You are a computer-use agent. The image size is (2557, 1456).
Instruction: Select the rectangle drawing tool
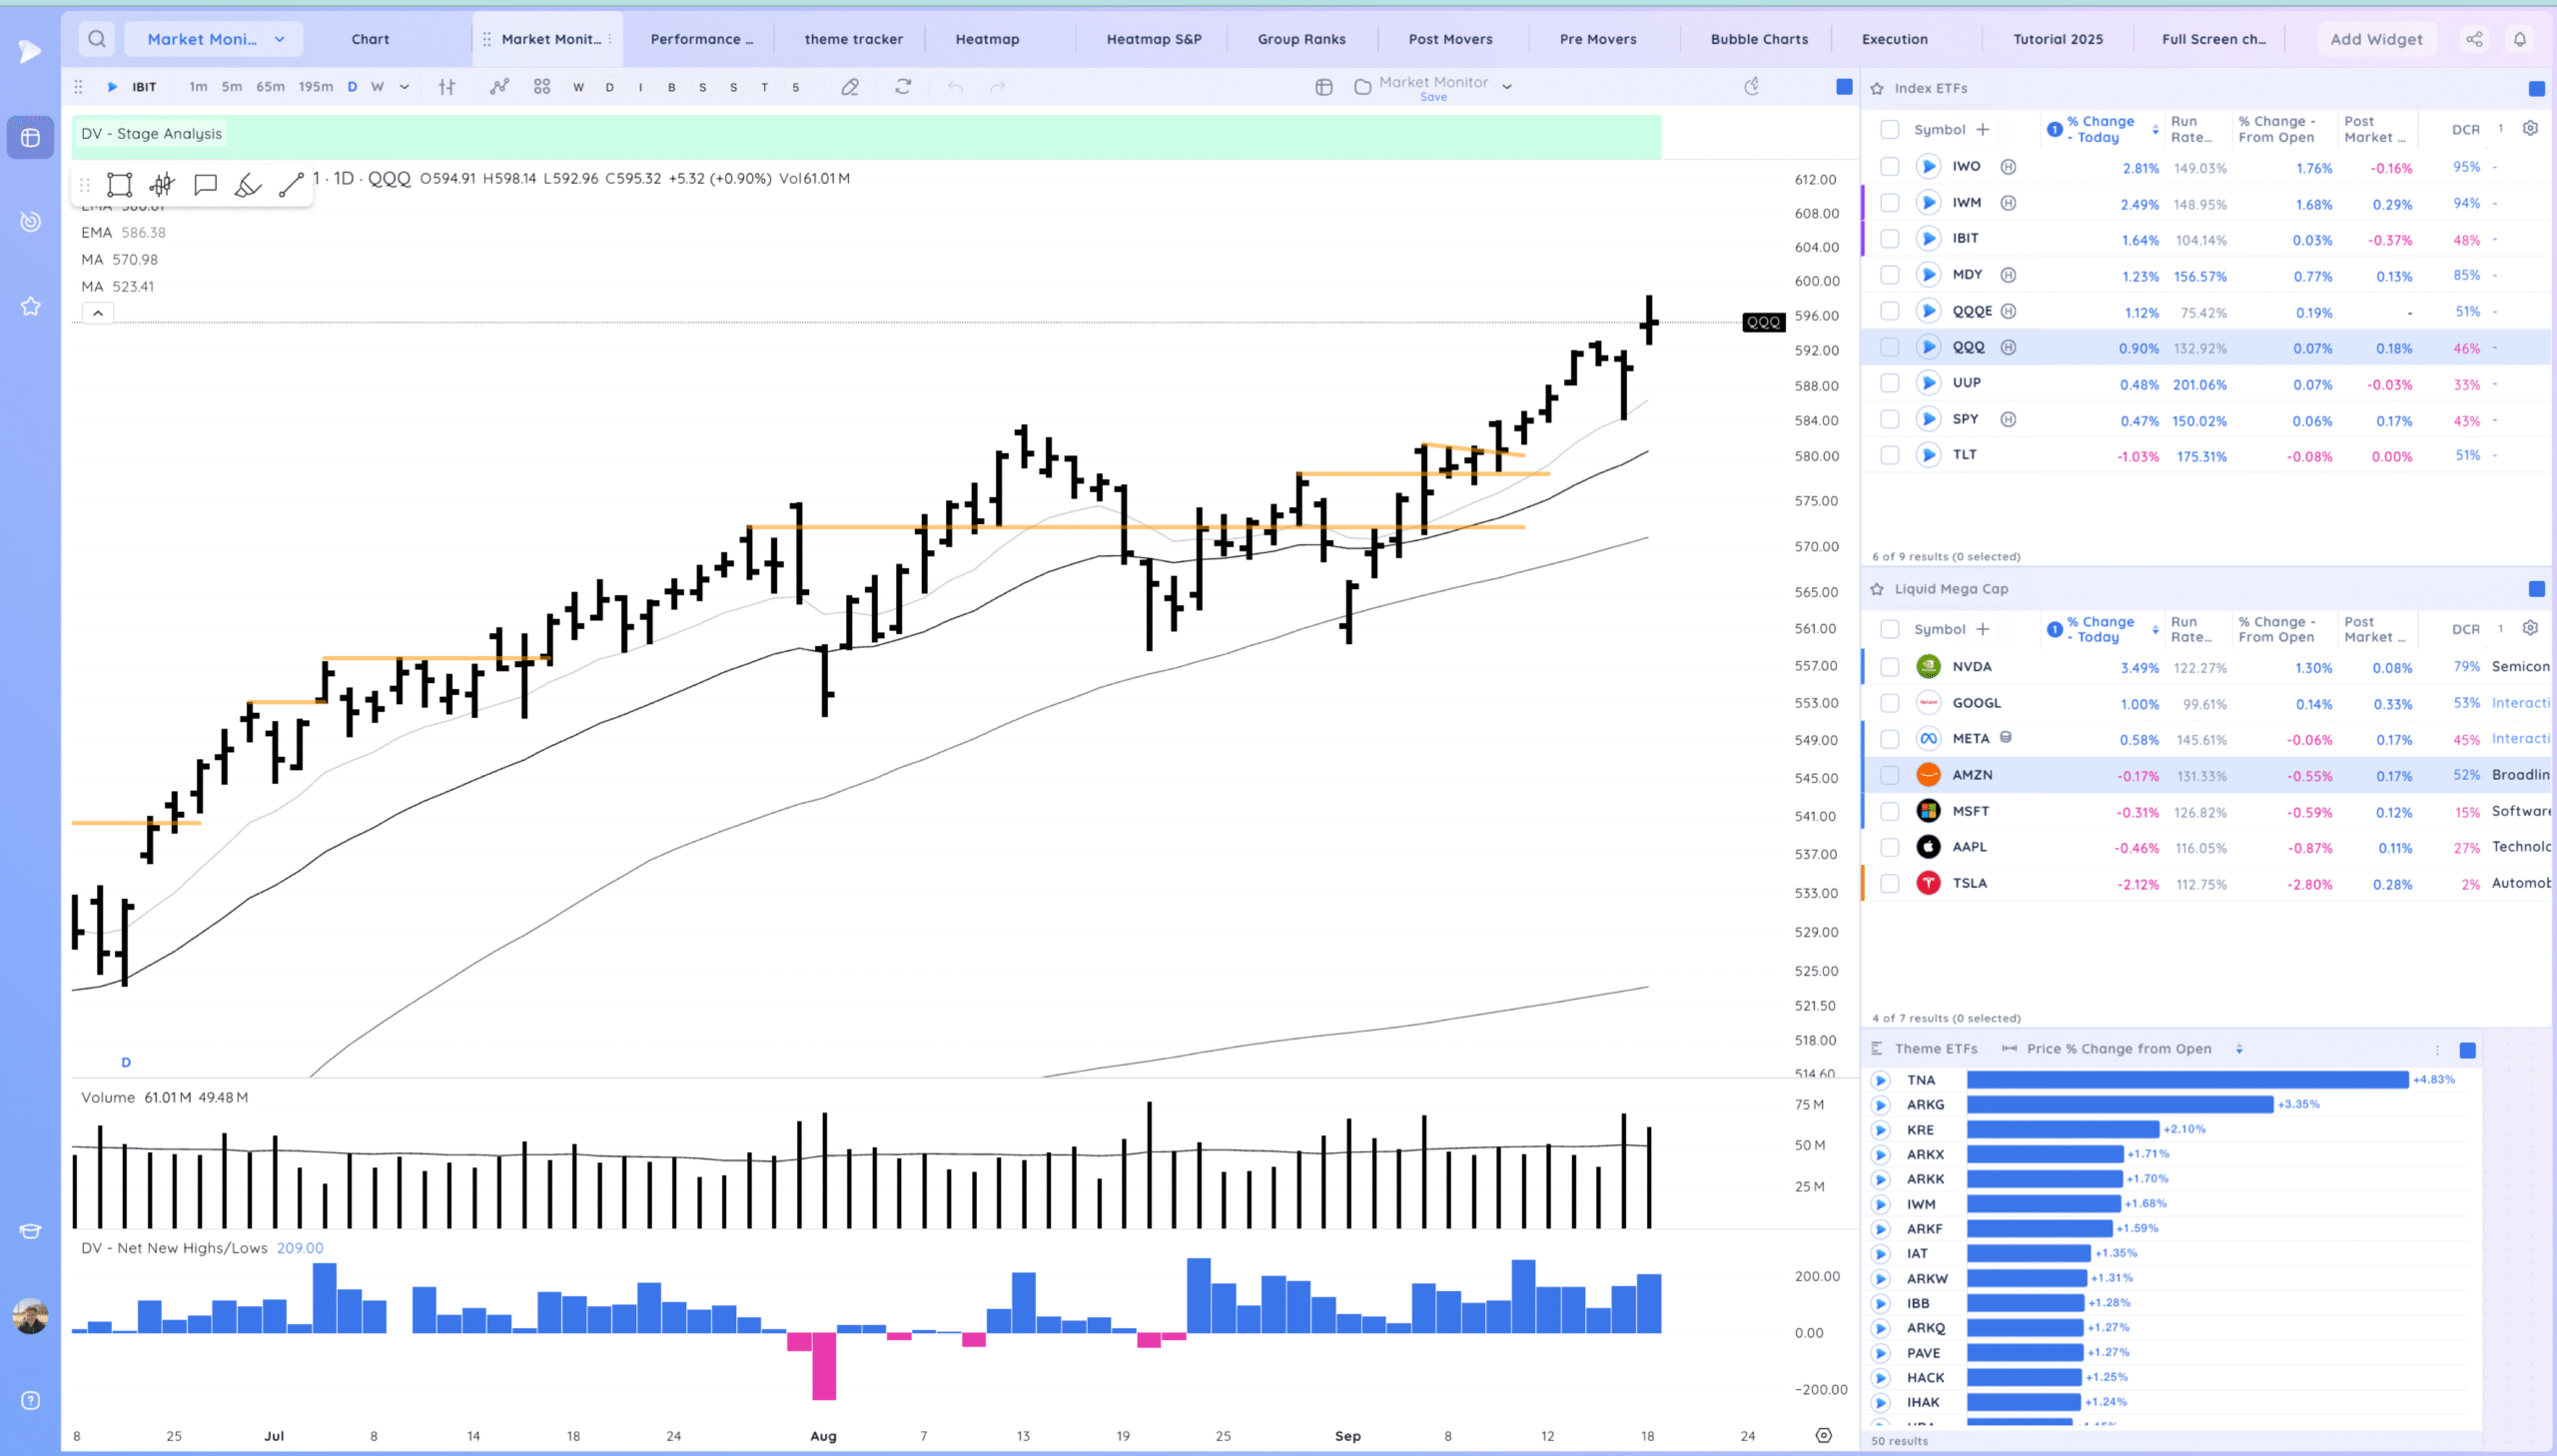119,185
